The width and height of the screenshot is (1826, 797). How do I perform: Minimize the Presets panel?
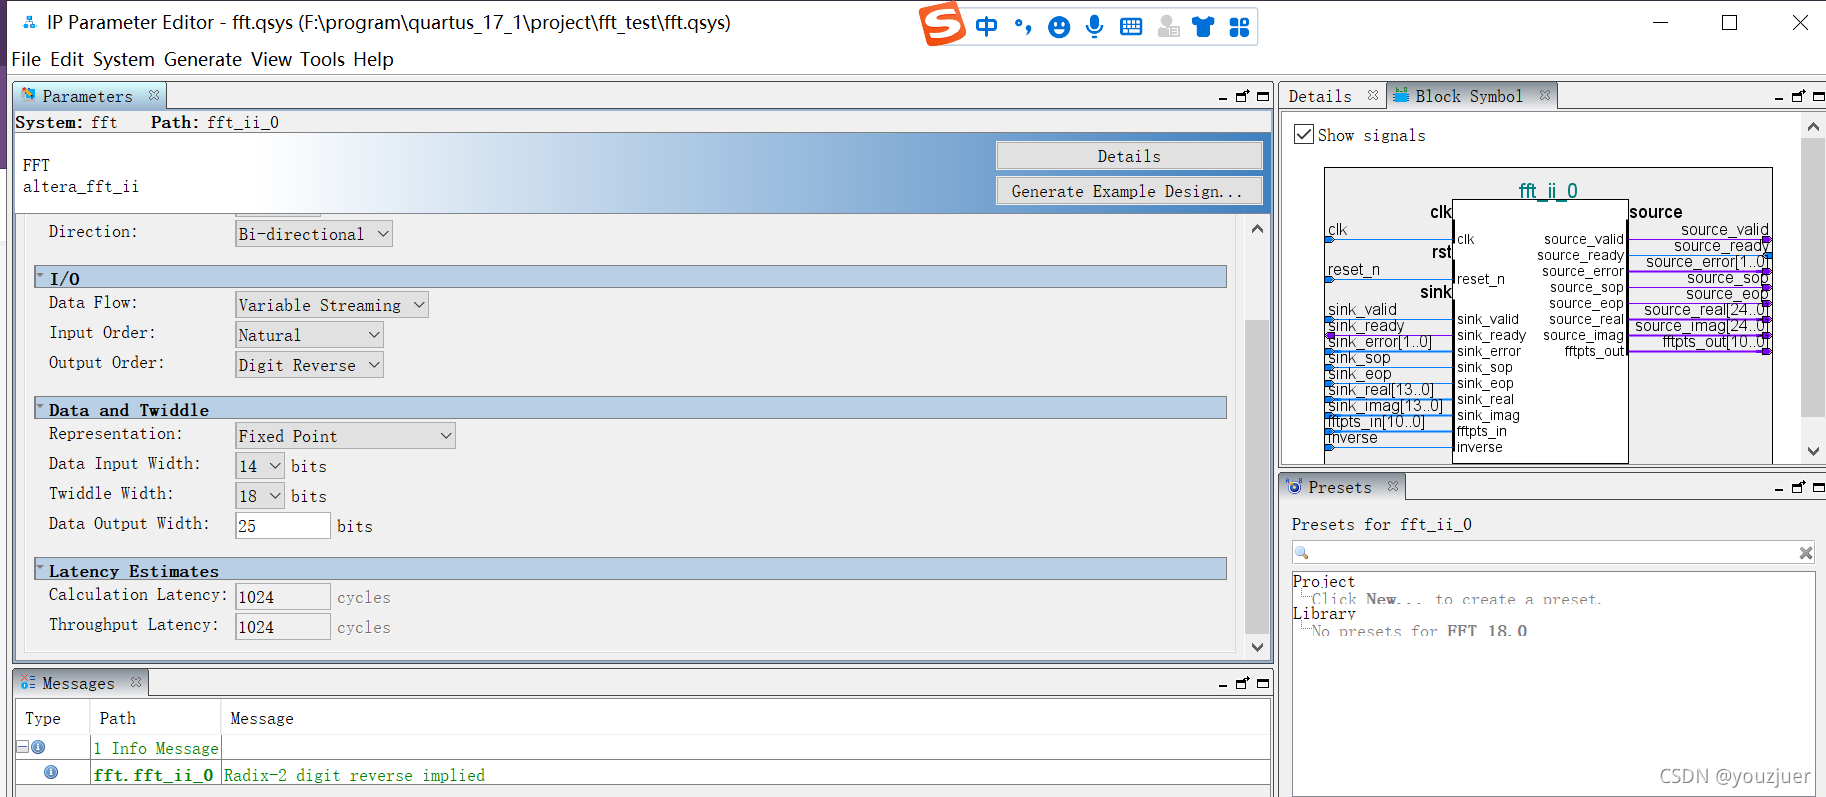pos(1779,488)
